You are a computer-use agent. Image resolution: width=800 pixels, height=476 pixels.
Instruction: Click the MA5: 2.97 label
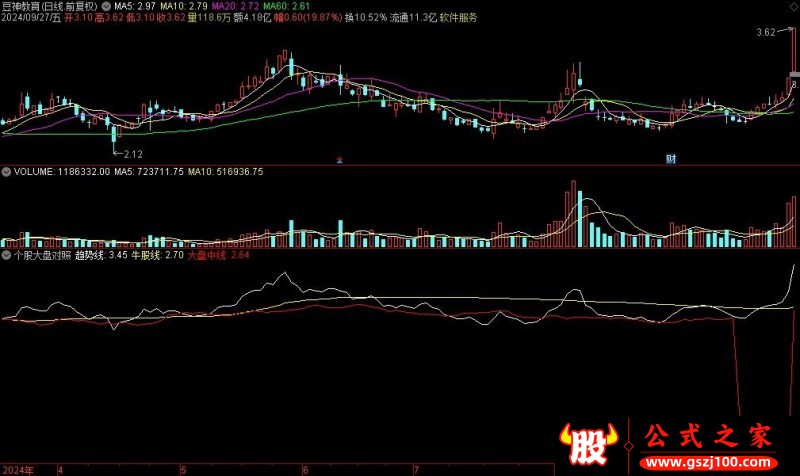tap(135, 7)
